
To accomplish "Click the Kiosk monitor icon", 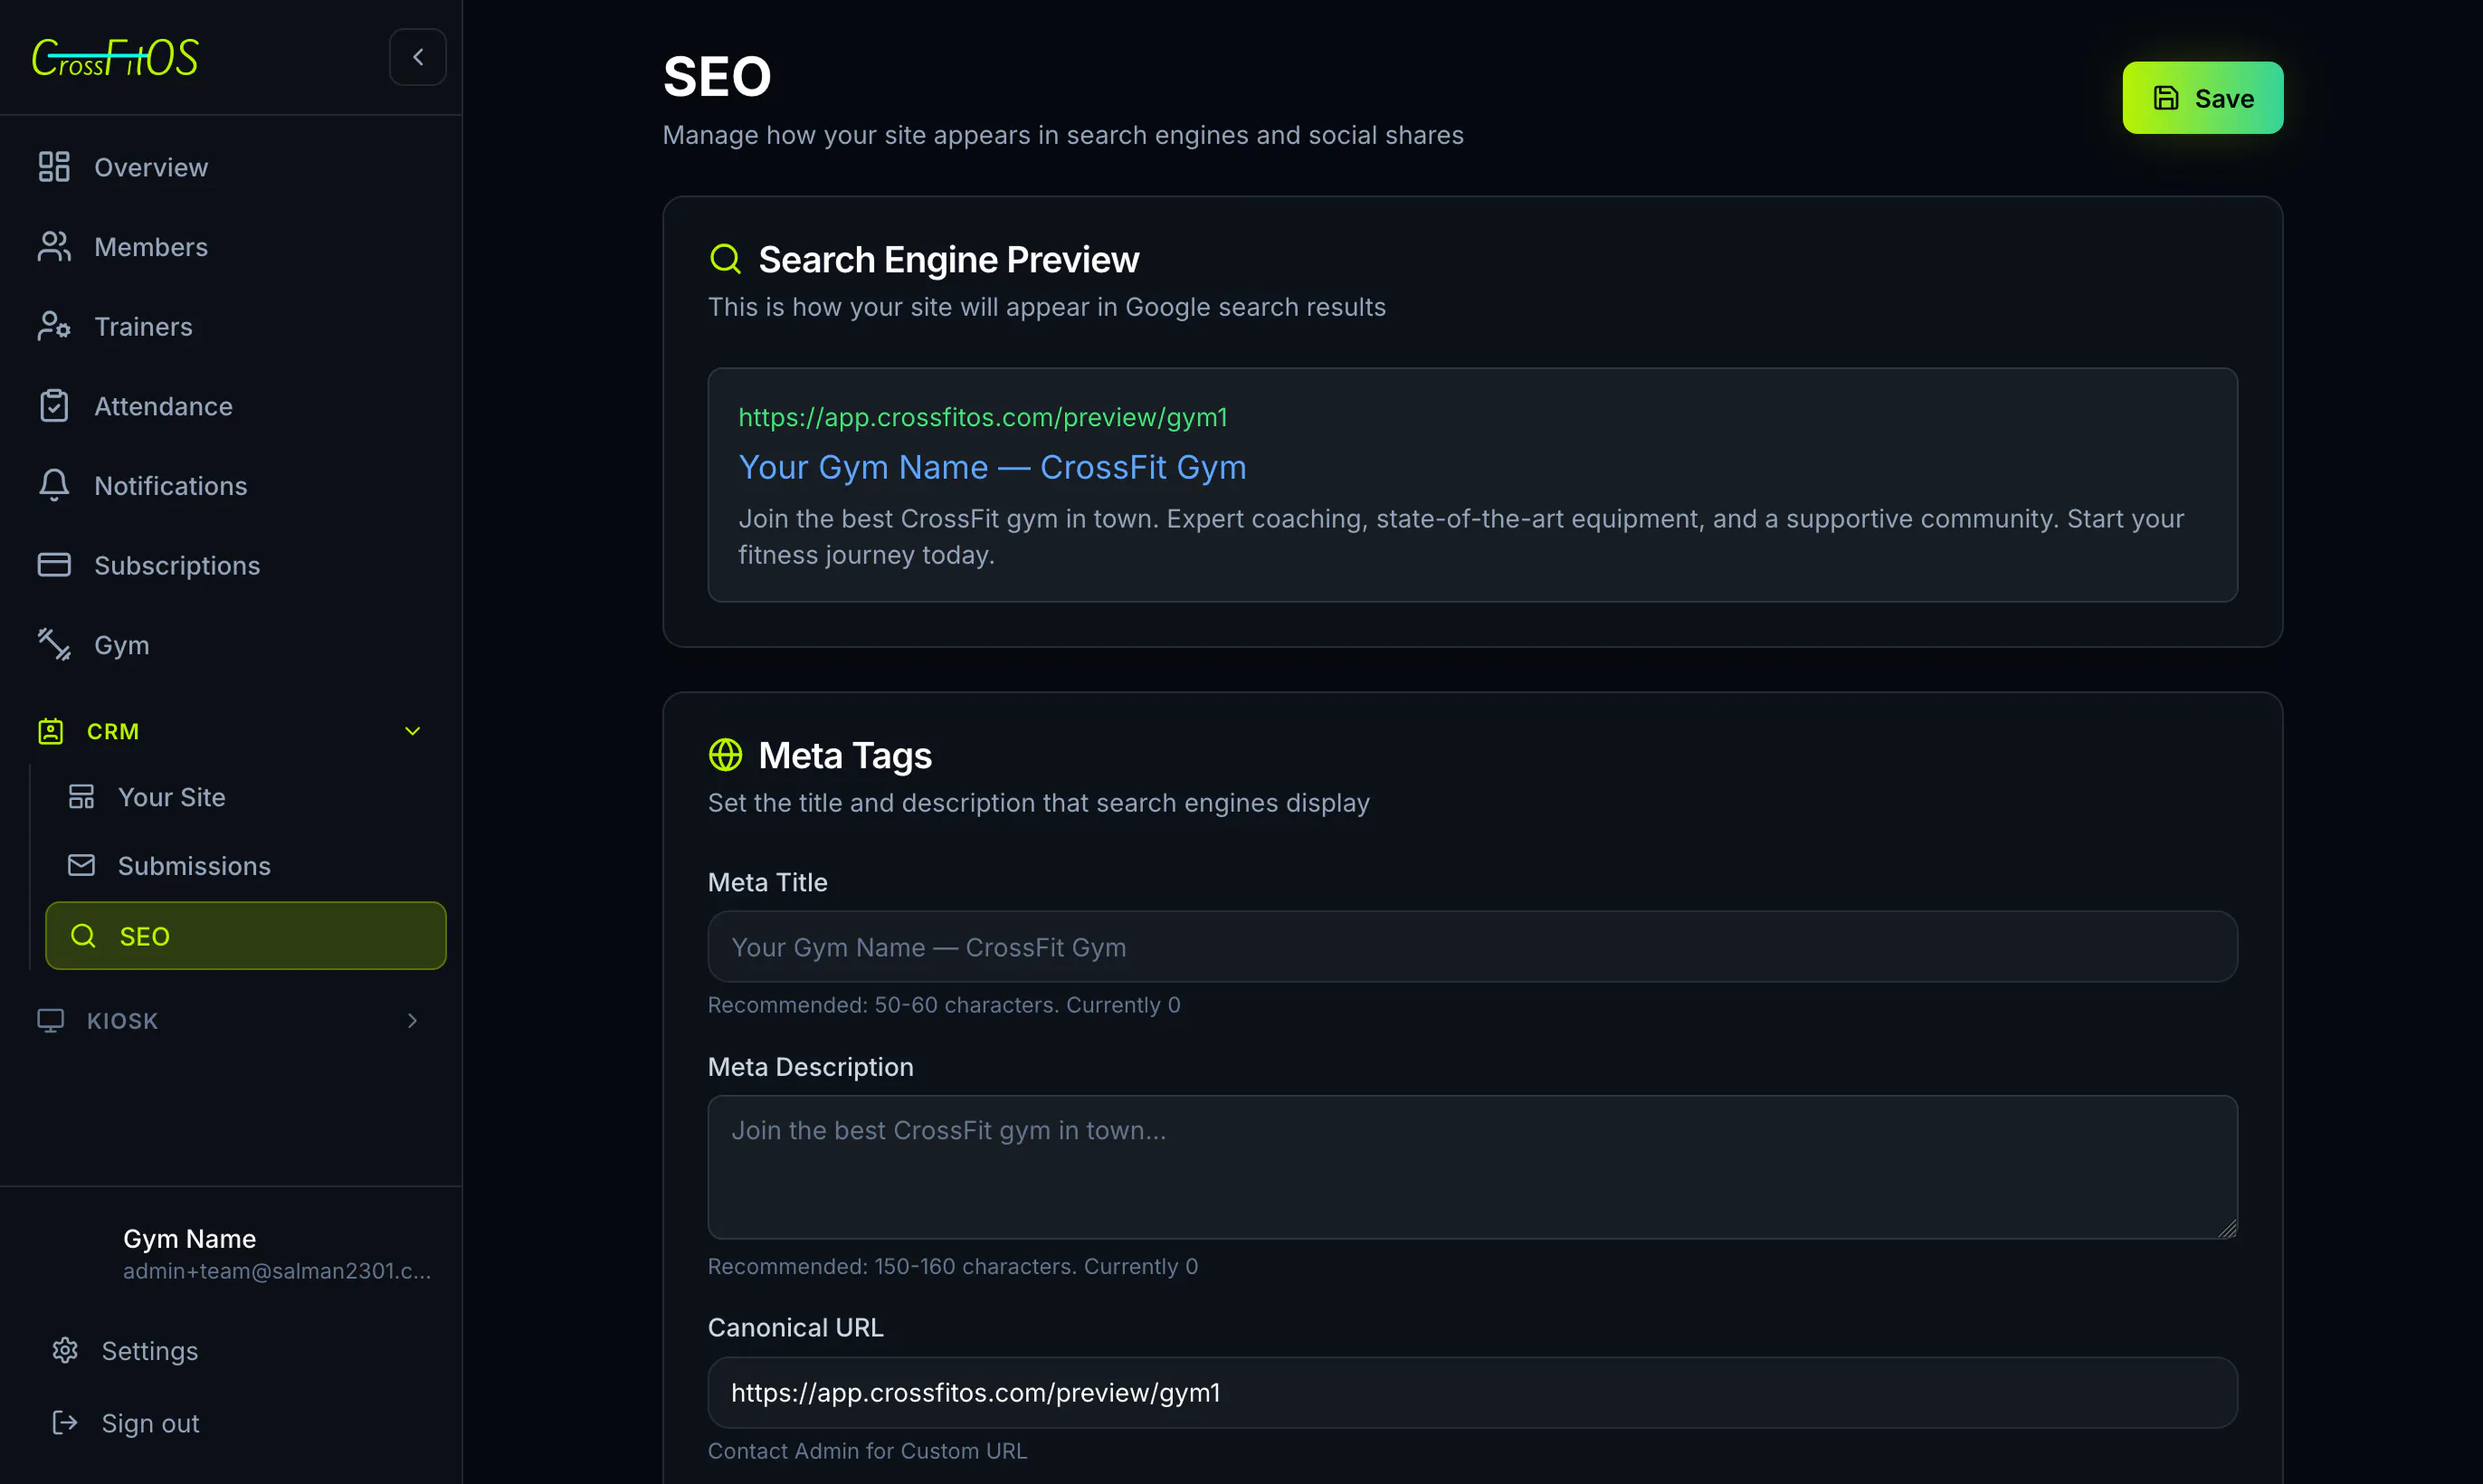I will 51,1020.
